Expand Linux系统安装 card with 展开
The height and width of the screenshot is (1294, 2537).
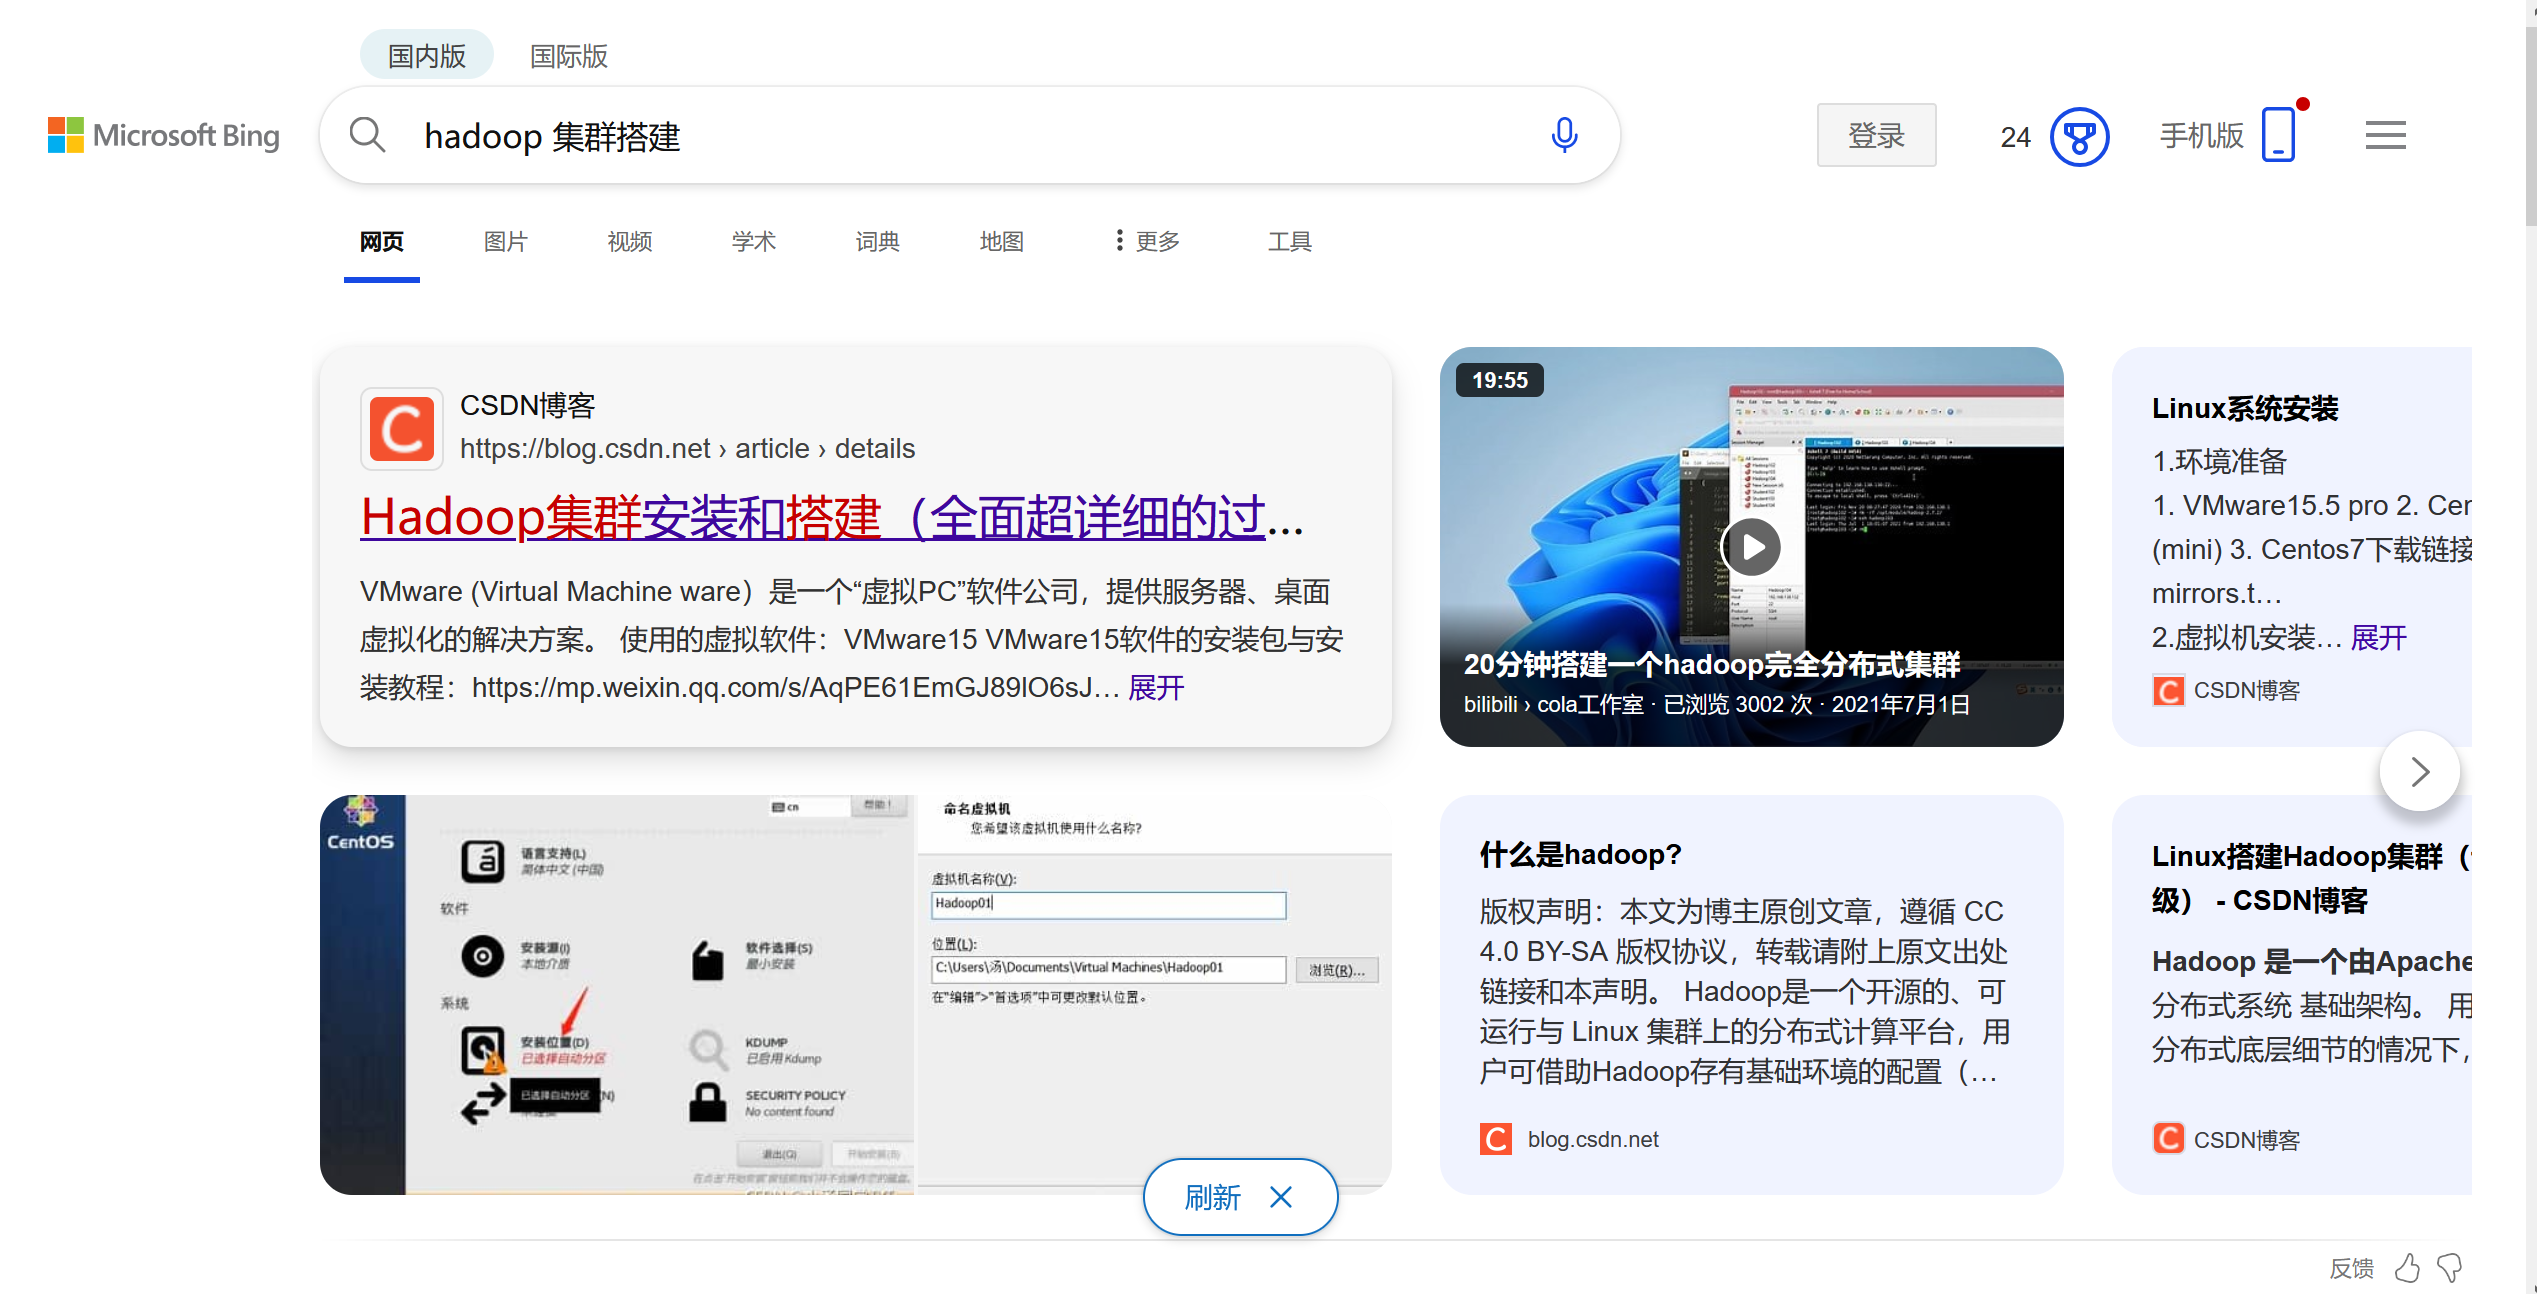click(x=2378, y=637)
